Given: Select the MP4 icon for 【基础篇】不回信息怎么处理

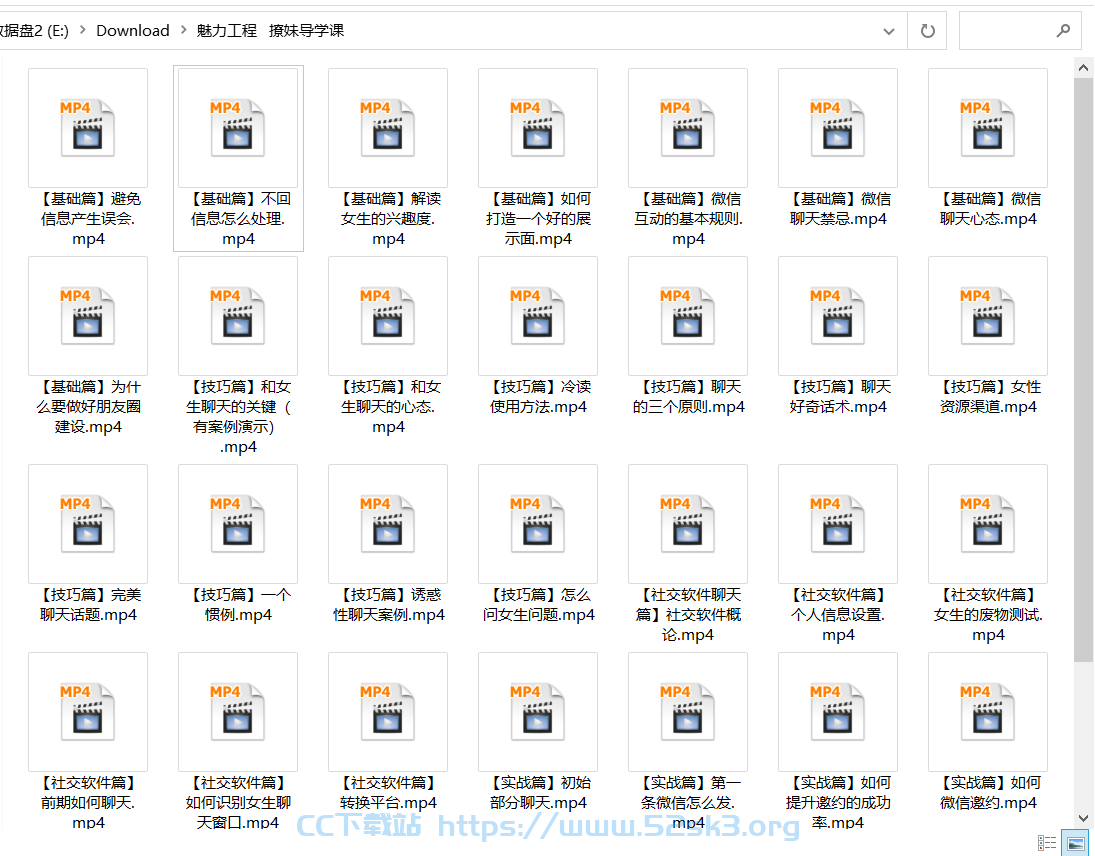Looking at the screenshot, I should pos(237,128).
